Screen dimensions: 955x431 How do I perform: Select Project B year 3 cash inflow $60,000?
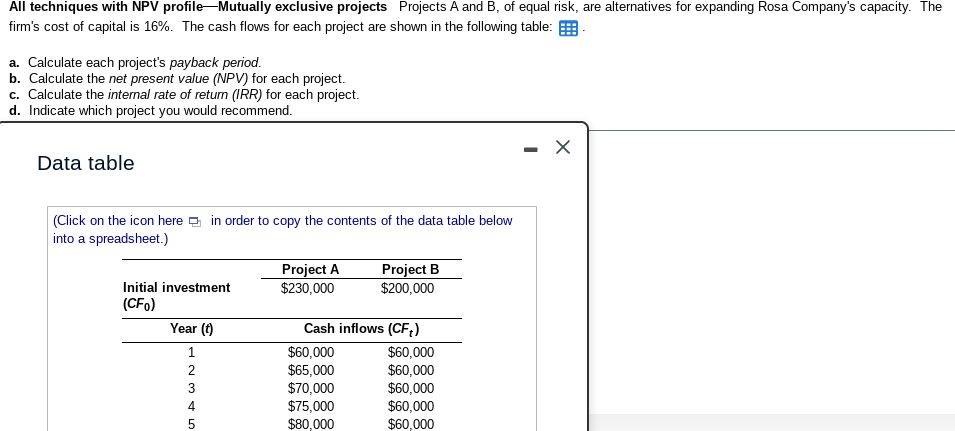click(411, 388)
